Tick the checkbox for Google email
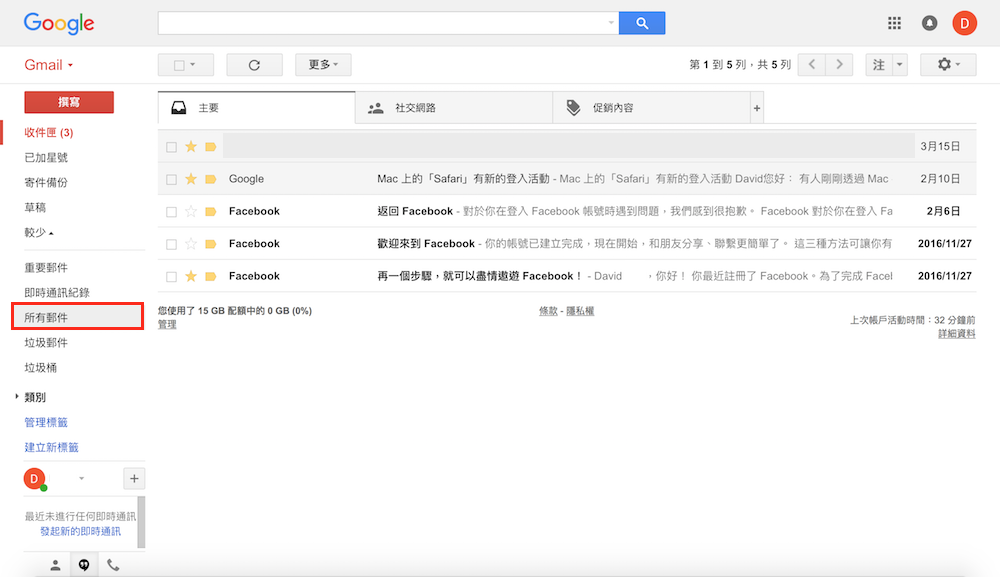Image resolution: width=1000 pixels, height=577 pixels. pos(171,179)
